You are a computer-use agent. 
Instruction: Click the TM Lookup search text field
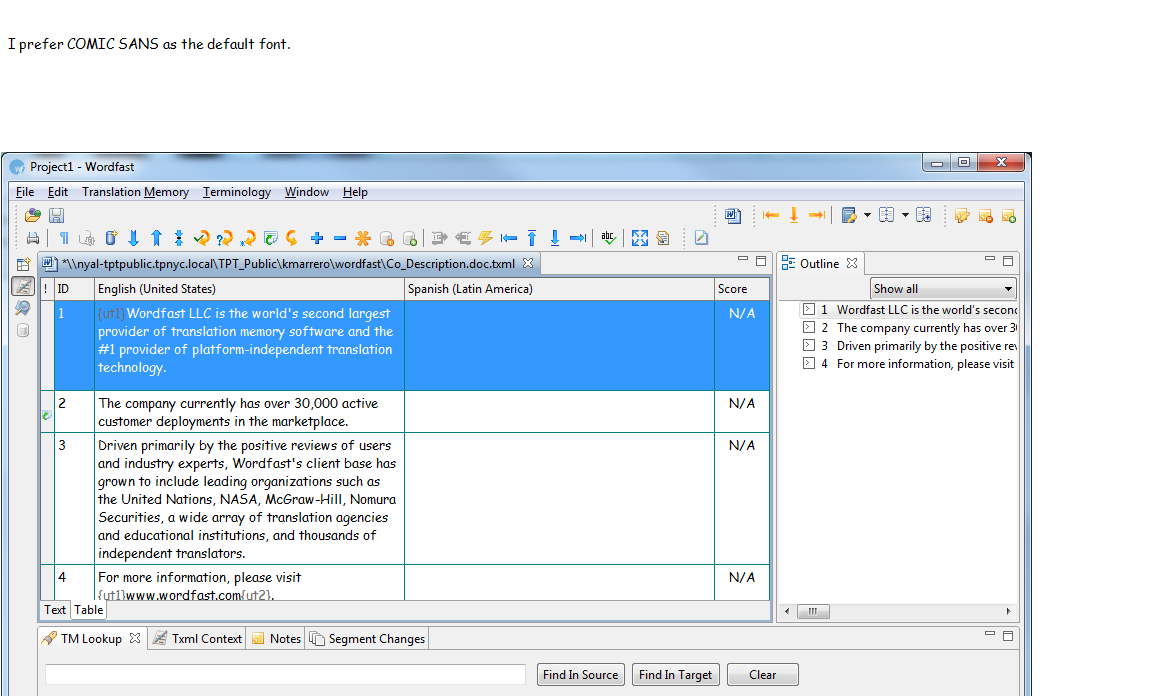pos(285,675)
